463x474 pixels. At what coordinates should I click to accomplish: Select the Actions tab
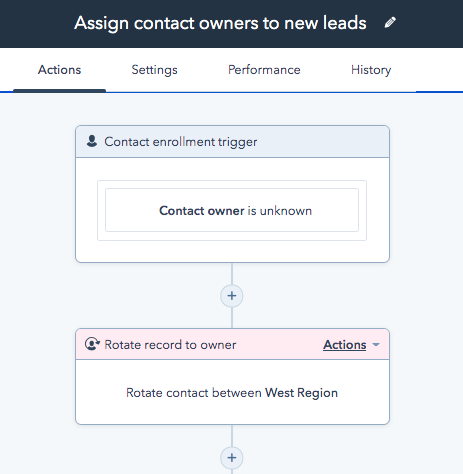click(x=59, y=70)
